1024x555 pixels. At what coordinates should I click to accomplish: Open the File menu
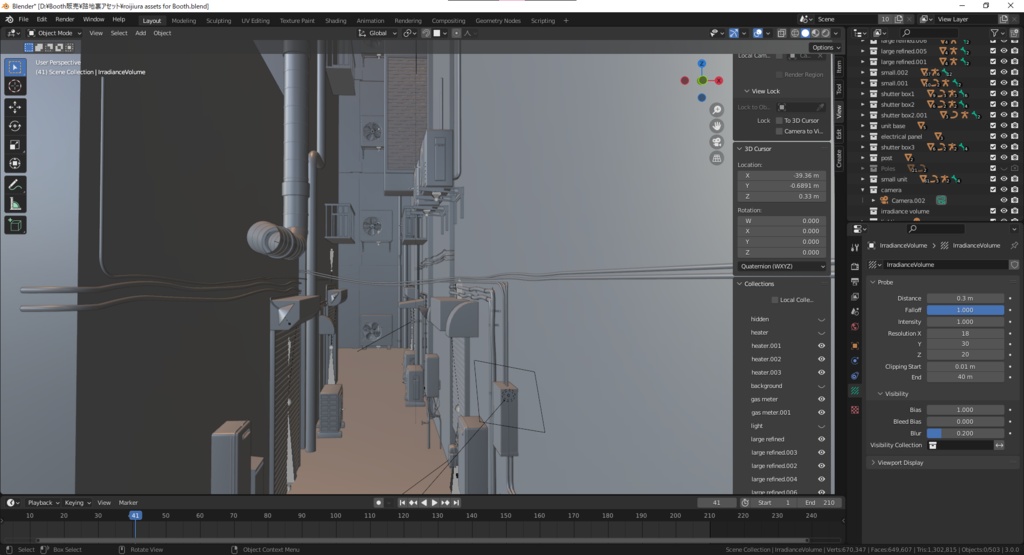[x=24, y=20]
